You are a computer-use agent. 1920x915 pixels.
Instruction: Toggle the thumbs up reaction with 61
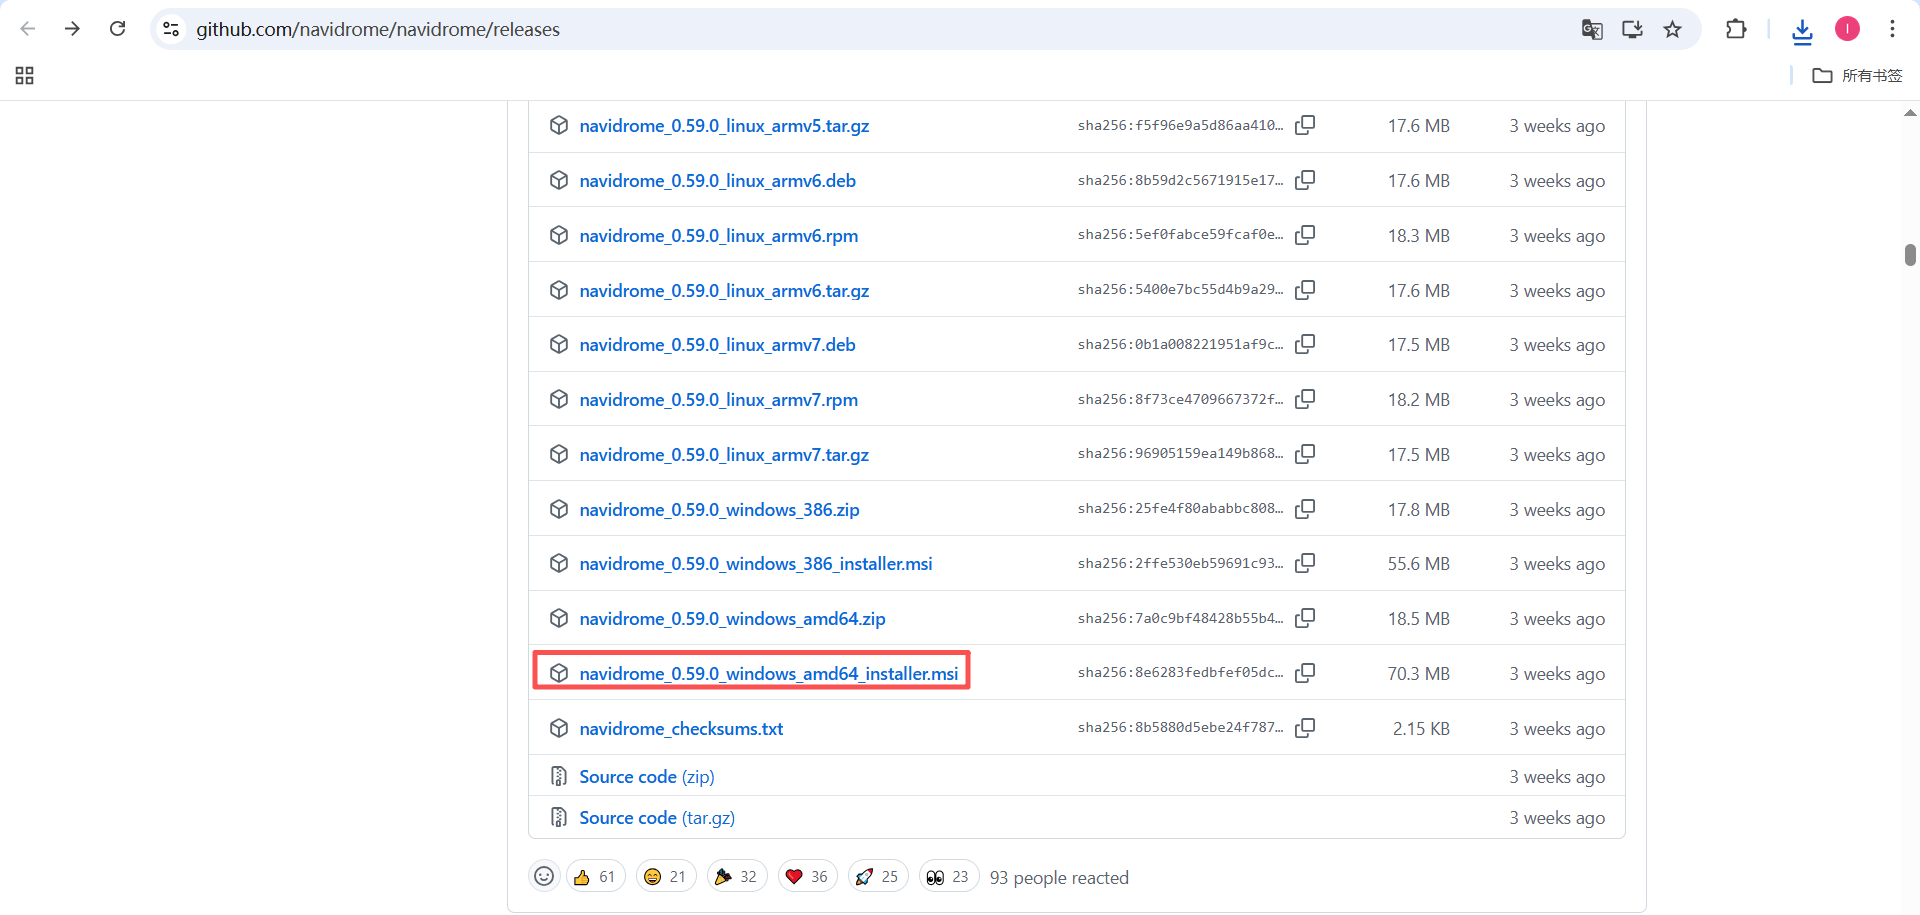tap(595, 877)
